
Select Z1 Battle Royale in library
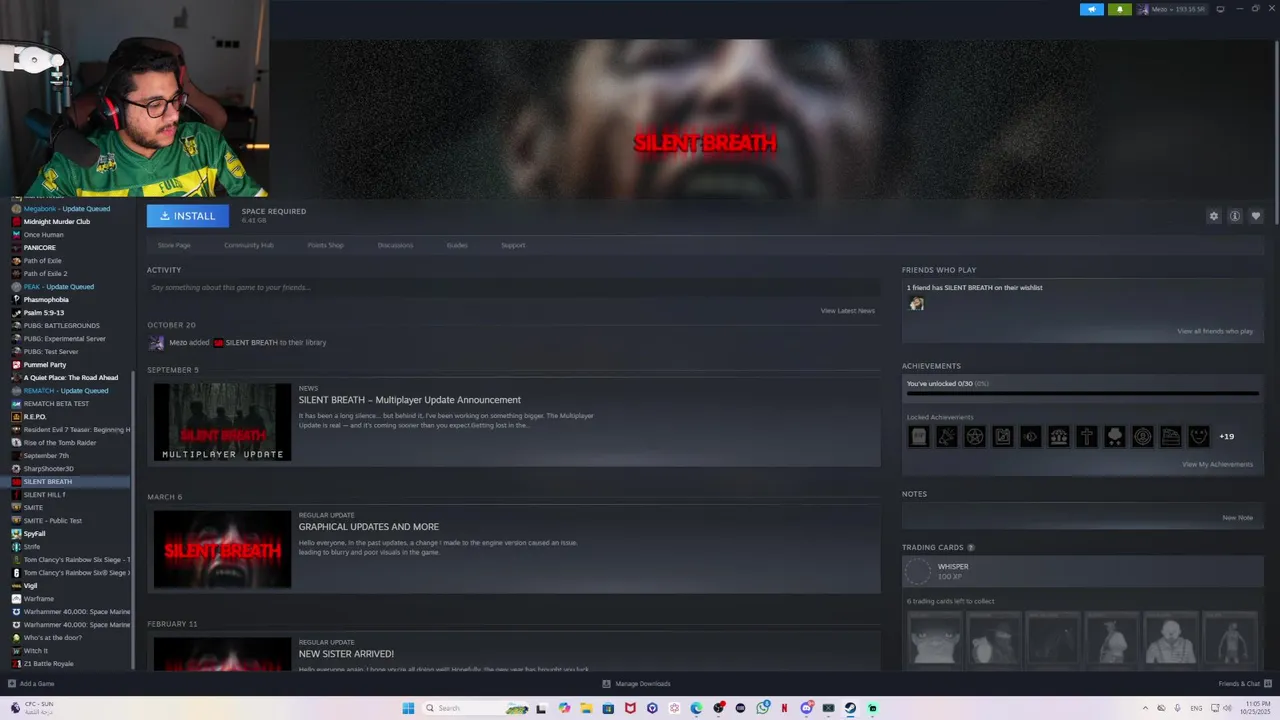(x=49, y=664)
